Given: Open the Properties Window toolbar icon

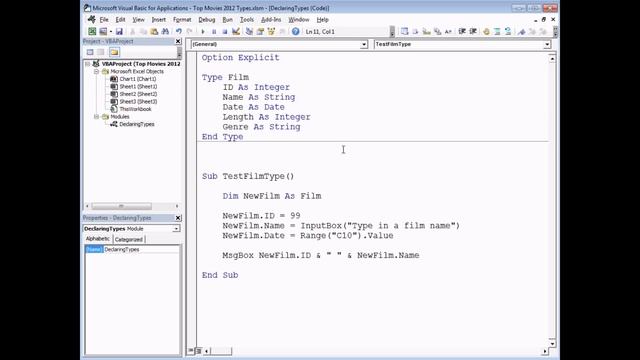Looking at the screenshot, I should click(260, 31).
